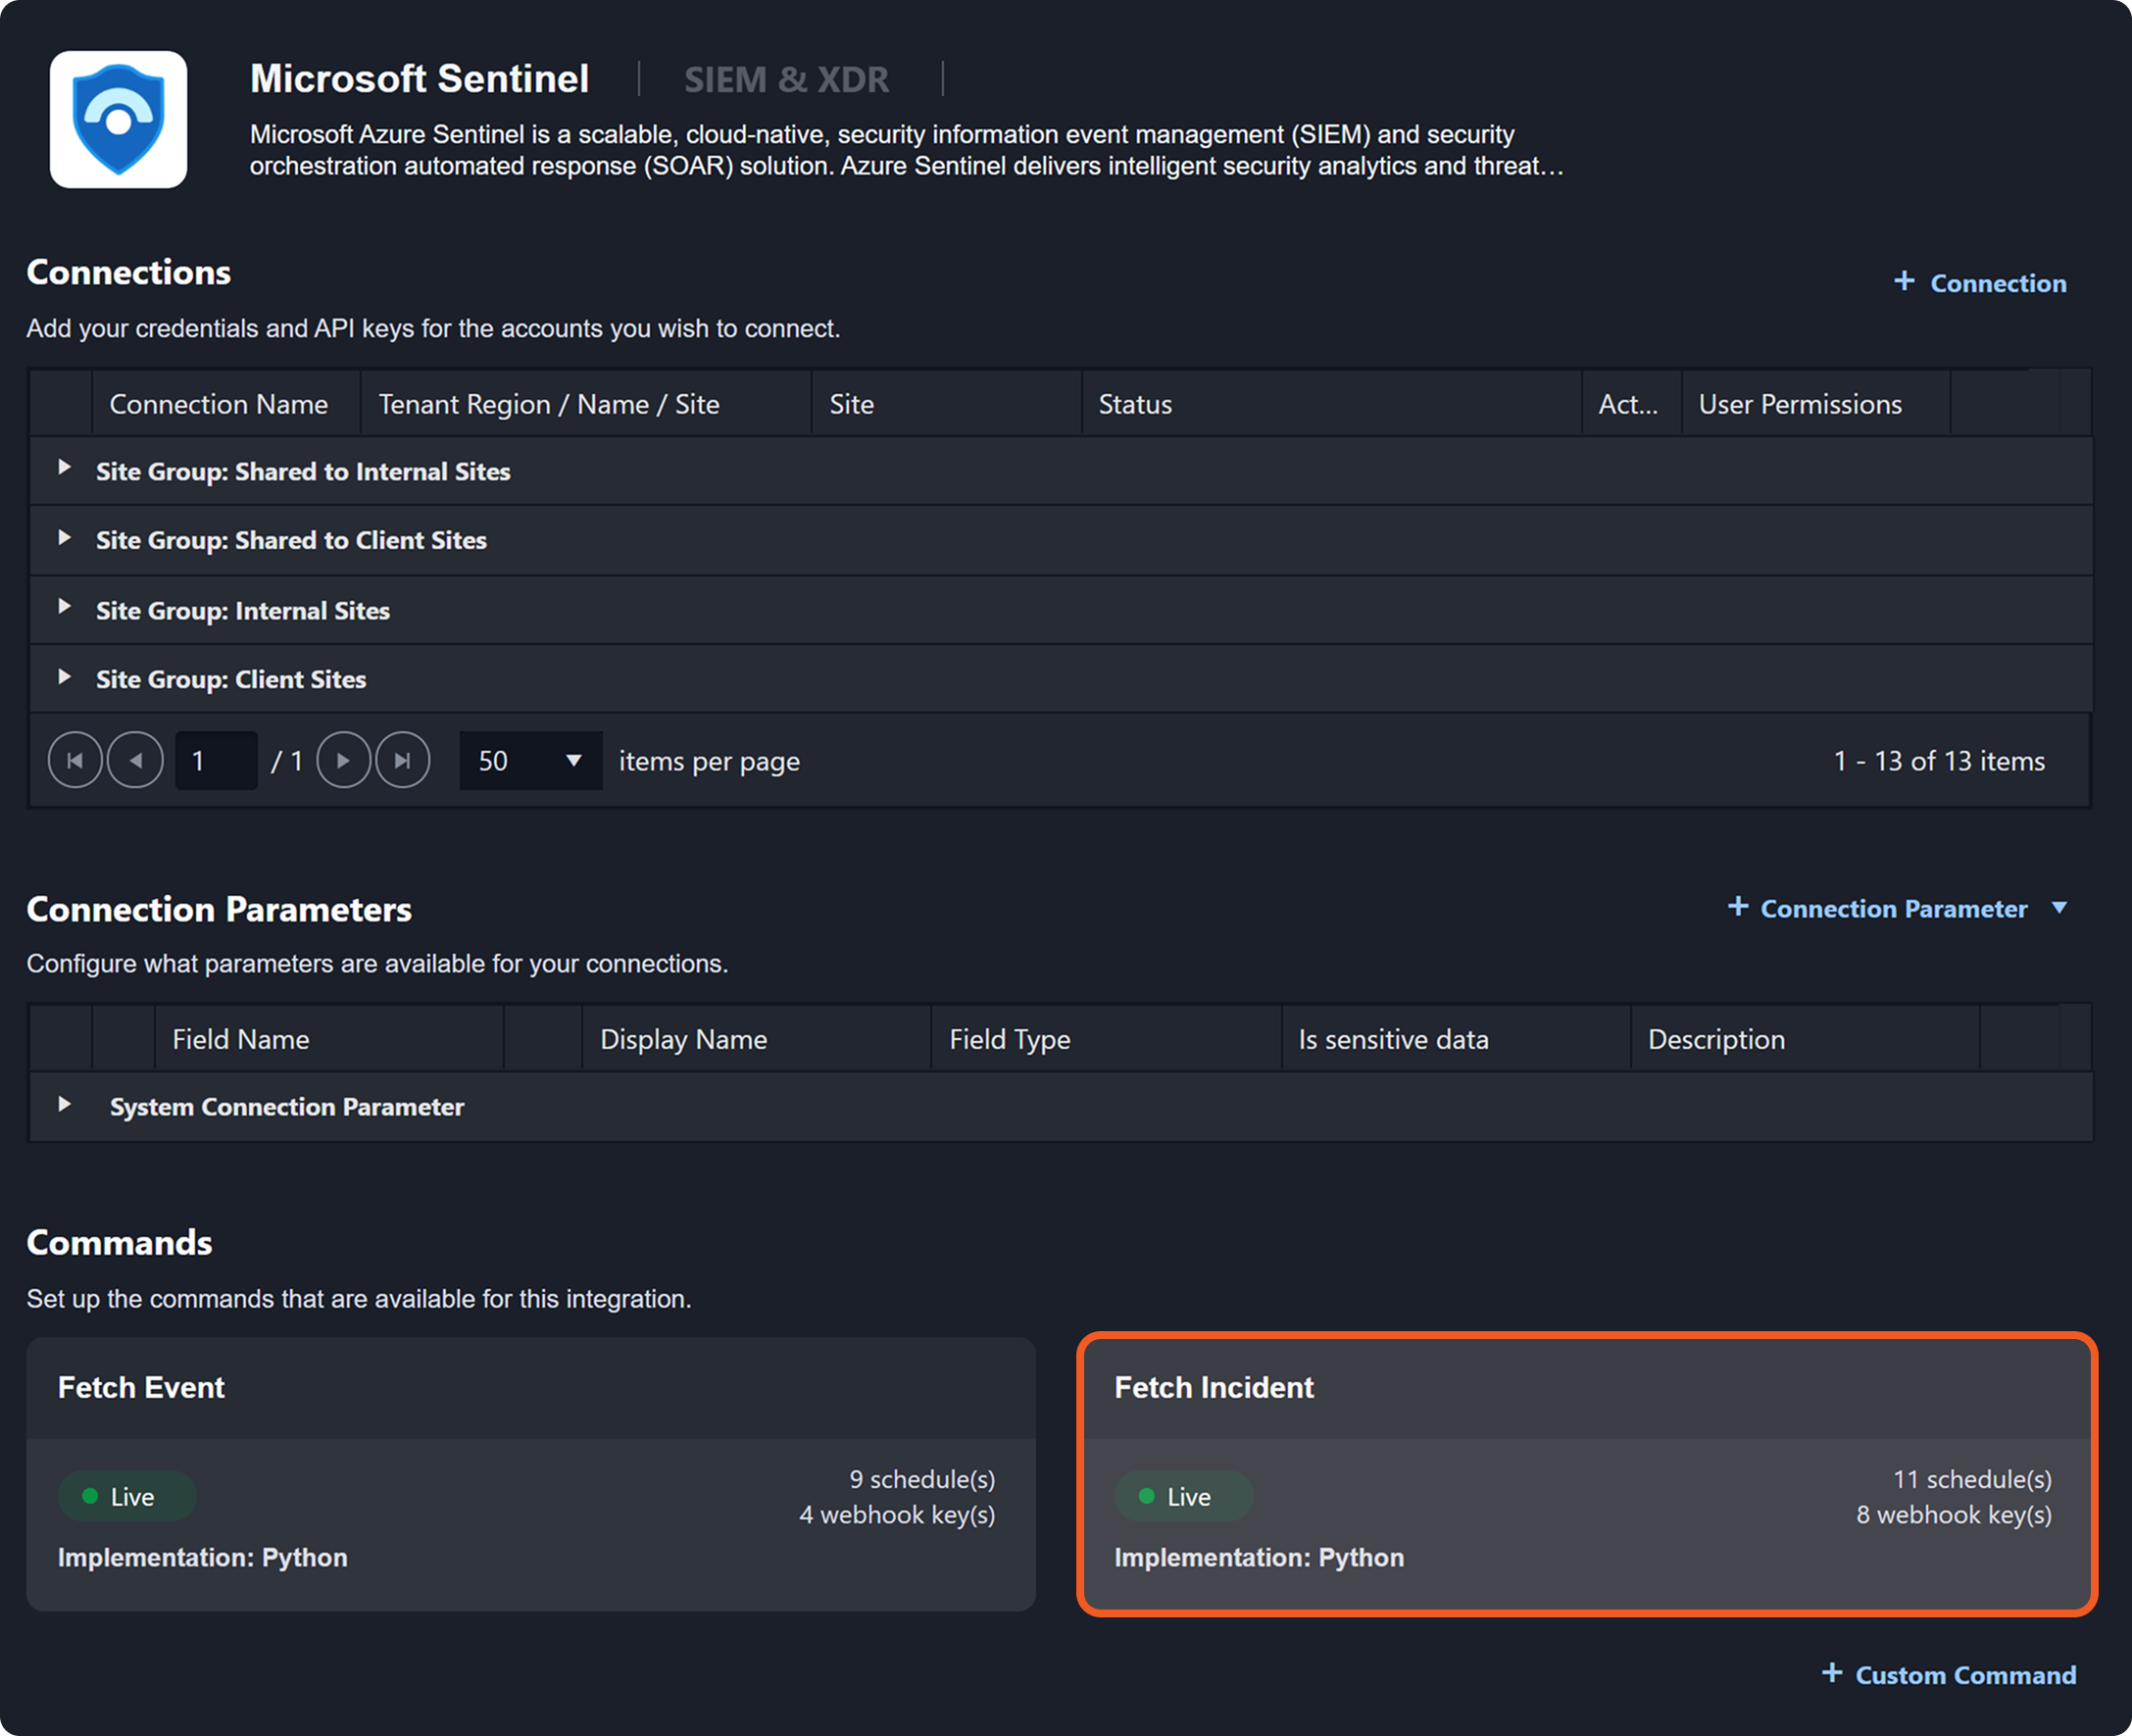
Task: Click plus icon beside Connection Parameter
Action: [1738, 907]
